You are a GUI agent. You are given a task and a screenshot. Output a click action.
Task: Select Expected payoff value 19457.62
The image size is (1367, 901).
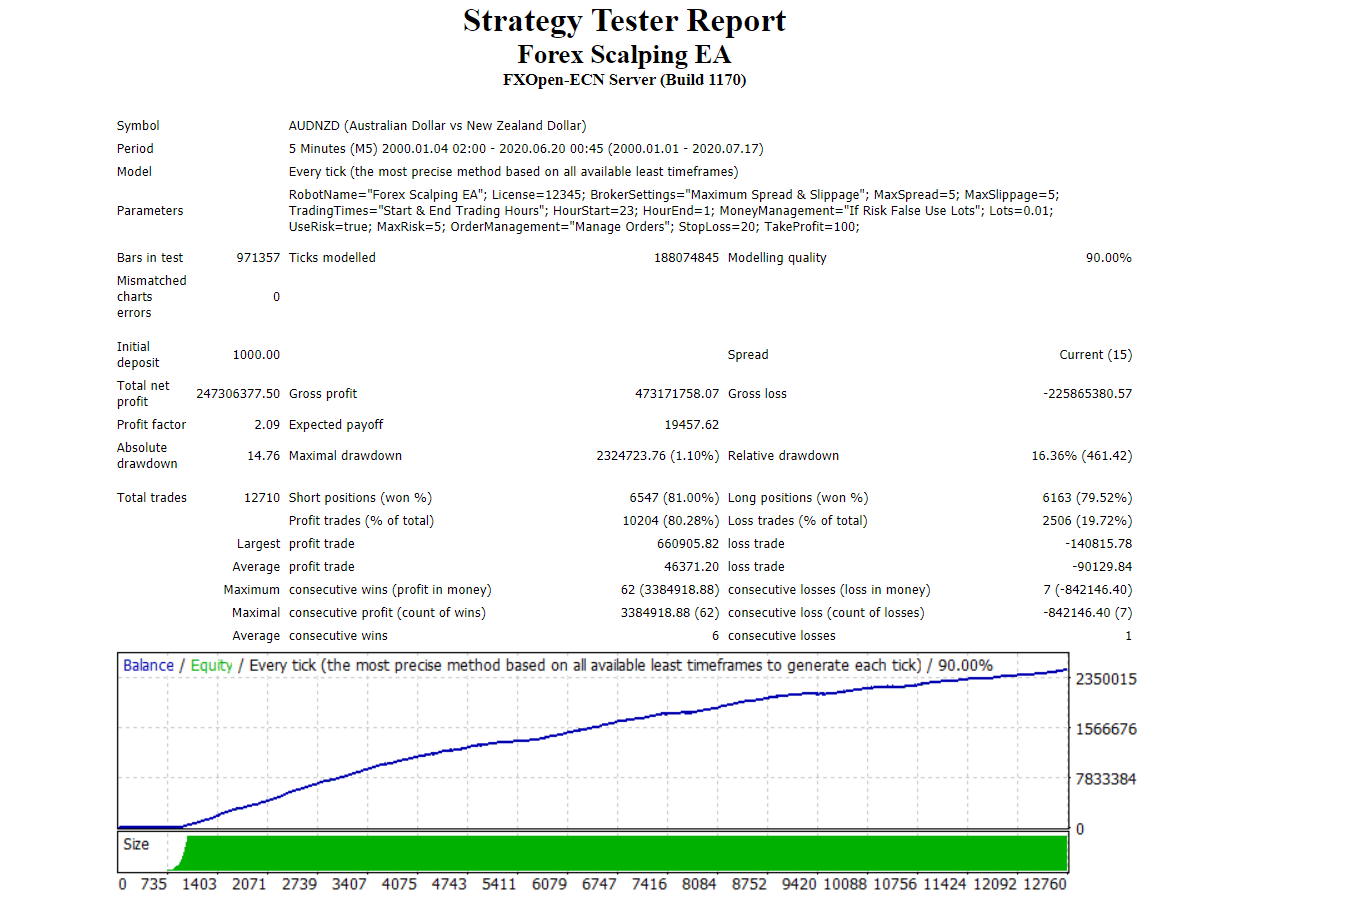(x=692, y=425)
